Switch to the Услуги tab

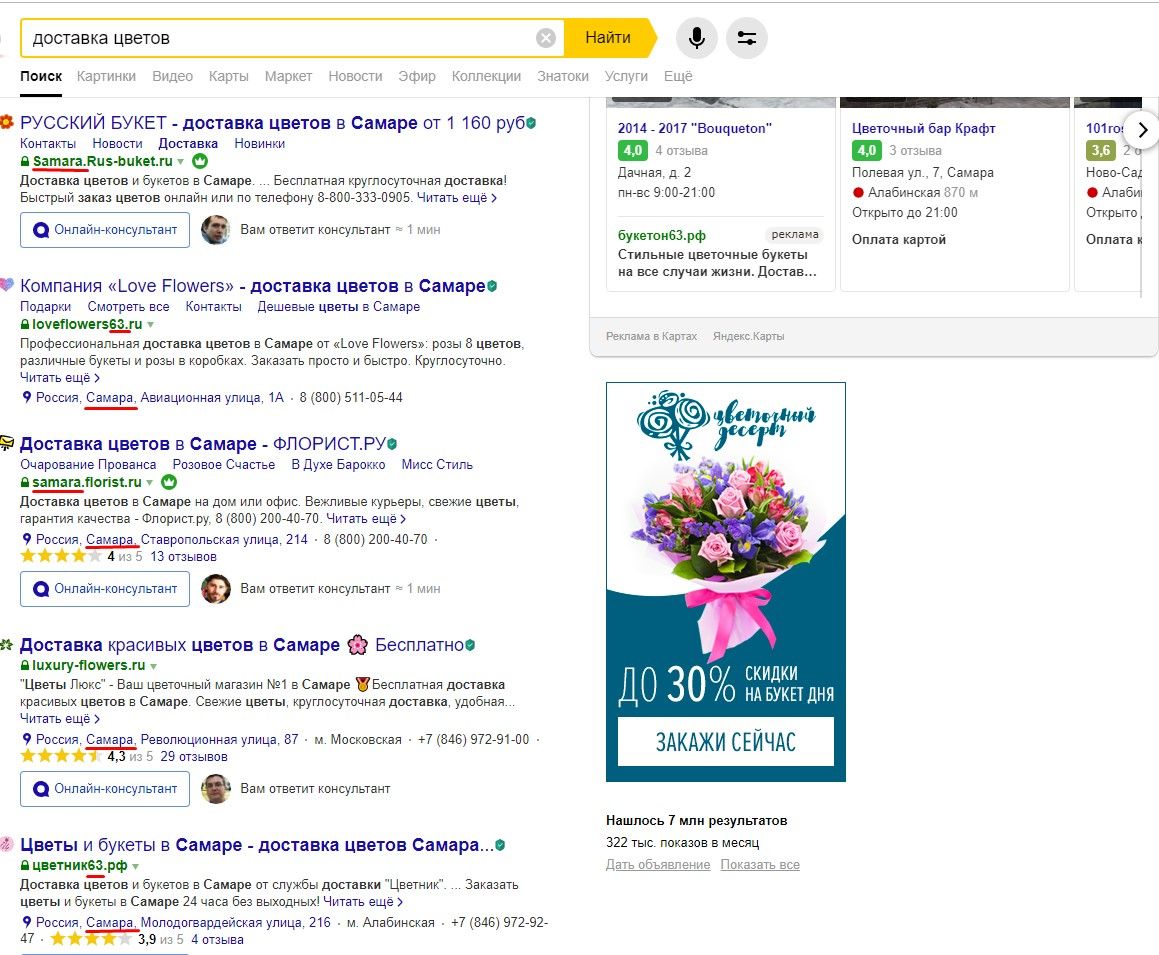626,76
